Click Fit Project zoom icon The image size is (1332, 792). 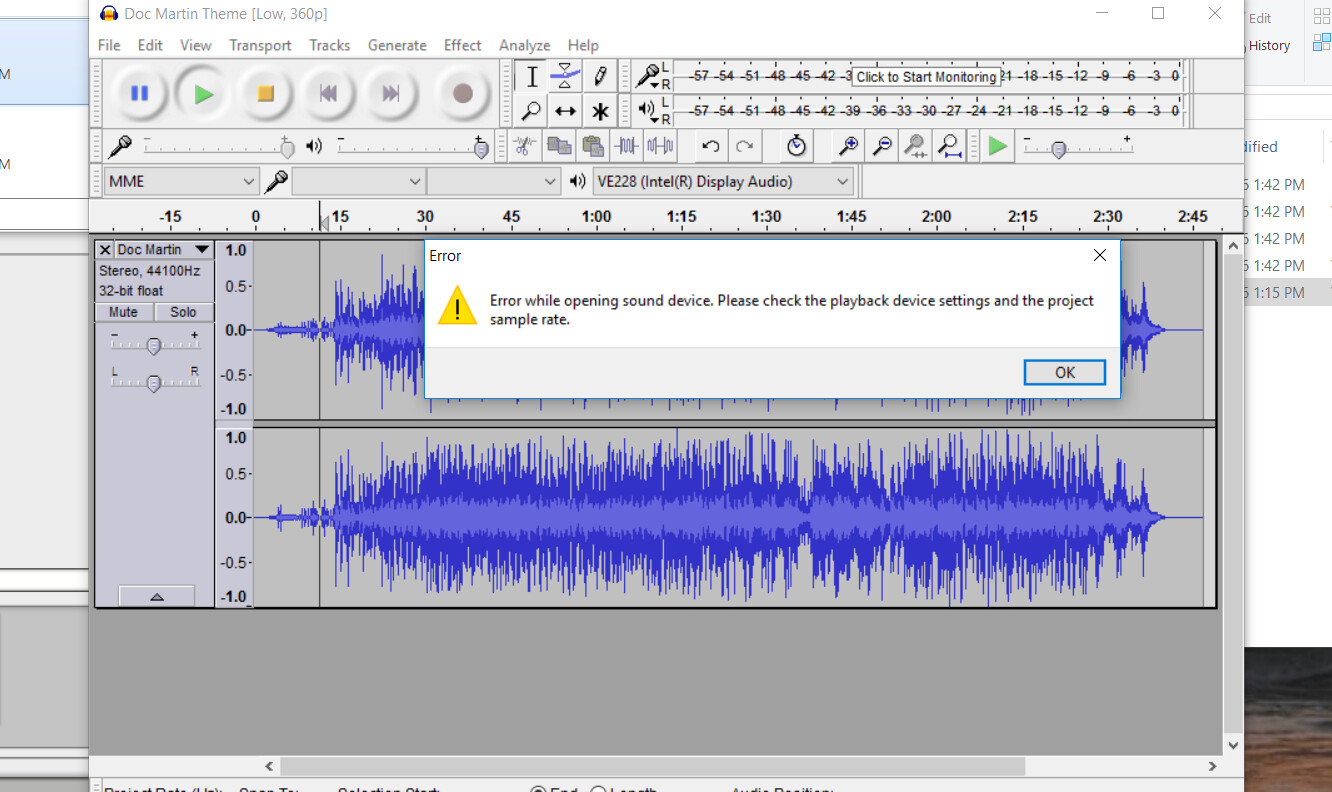pos(949,146)
